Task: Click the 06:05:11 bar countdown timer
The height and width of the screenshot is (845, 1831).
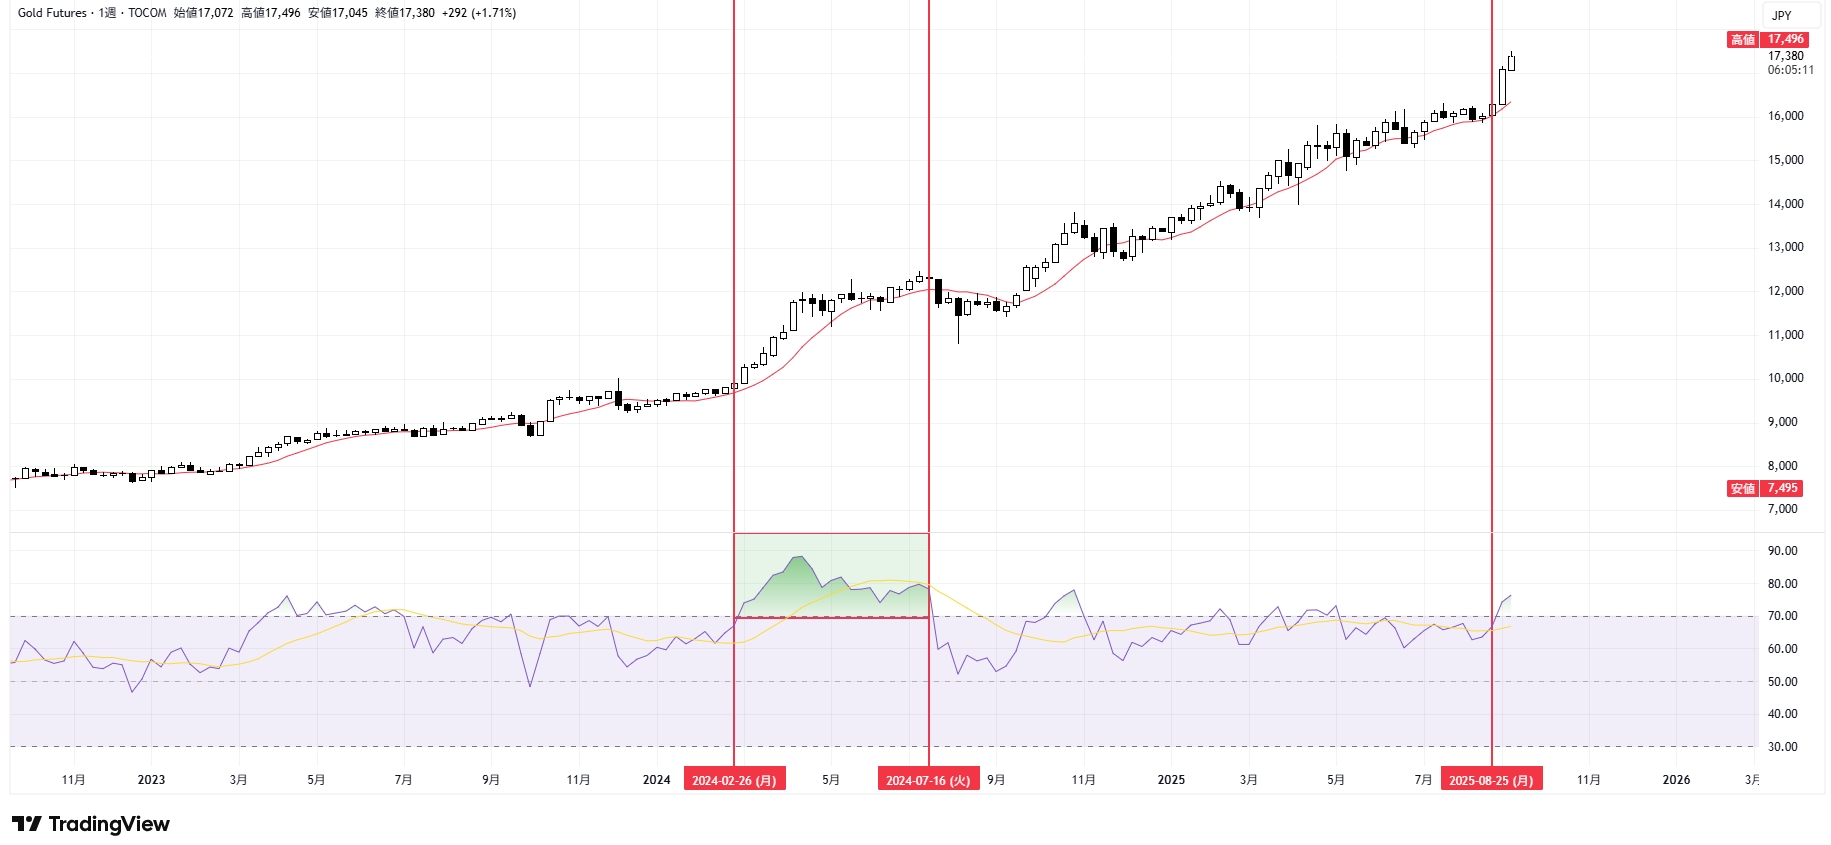Action: pos(1790,70)
